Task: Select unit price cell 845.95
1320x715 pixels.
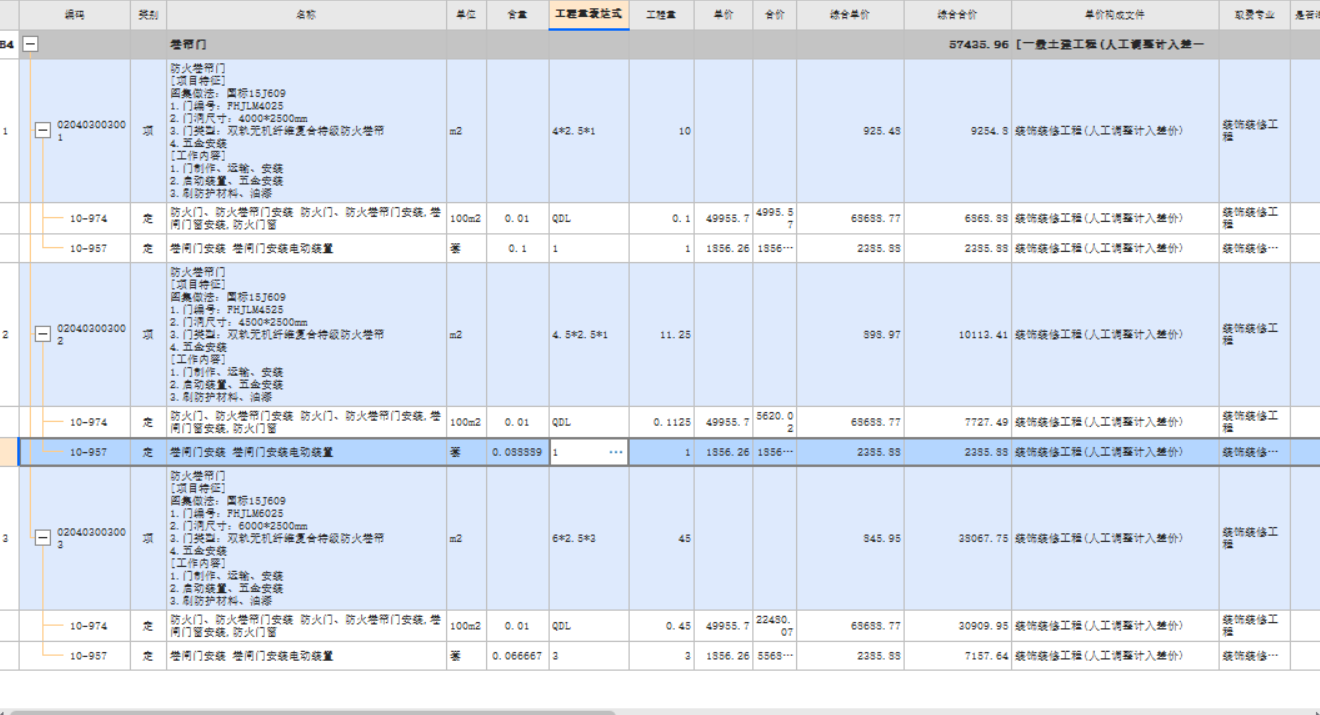Action: [x=850, y=539]
